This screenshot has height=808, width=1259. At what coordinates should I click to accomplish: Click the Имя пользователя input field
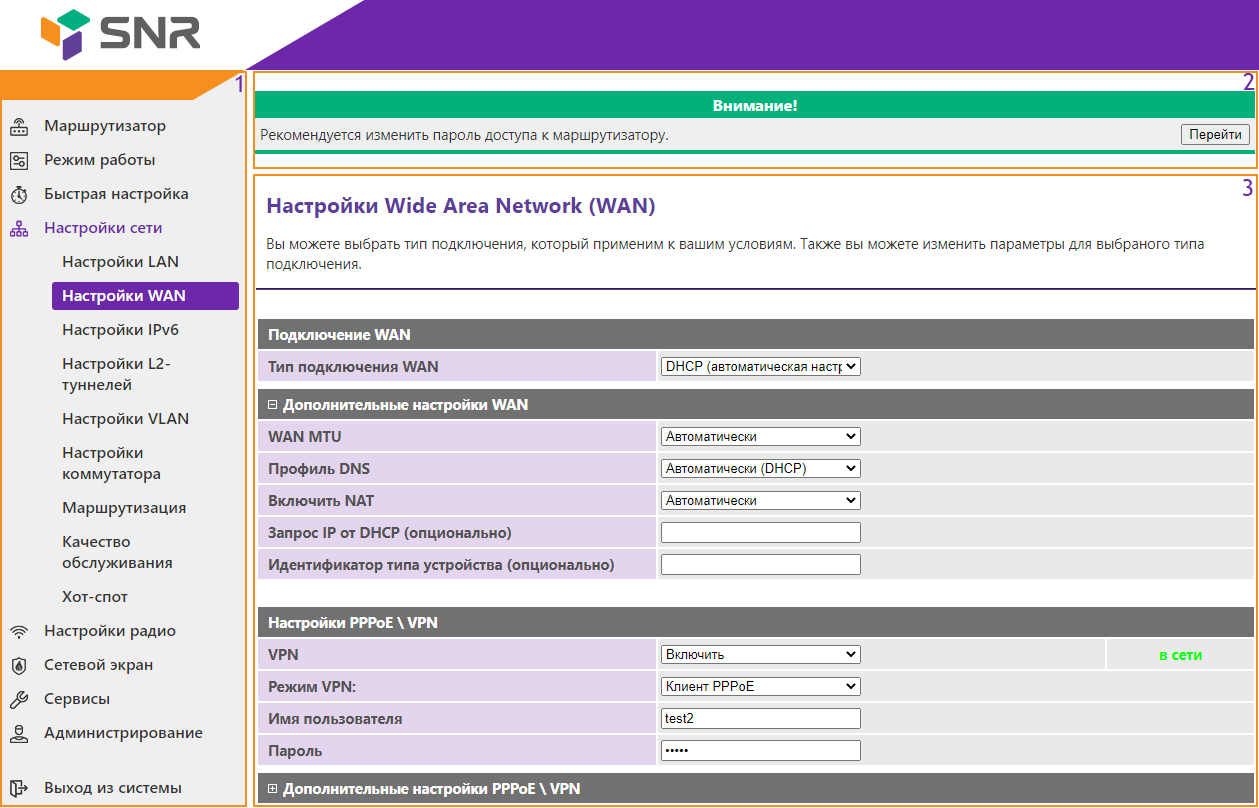(760, 719)
